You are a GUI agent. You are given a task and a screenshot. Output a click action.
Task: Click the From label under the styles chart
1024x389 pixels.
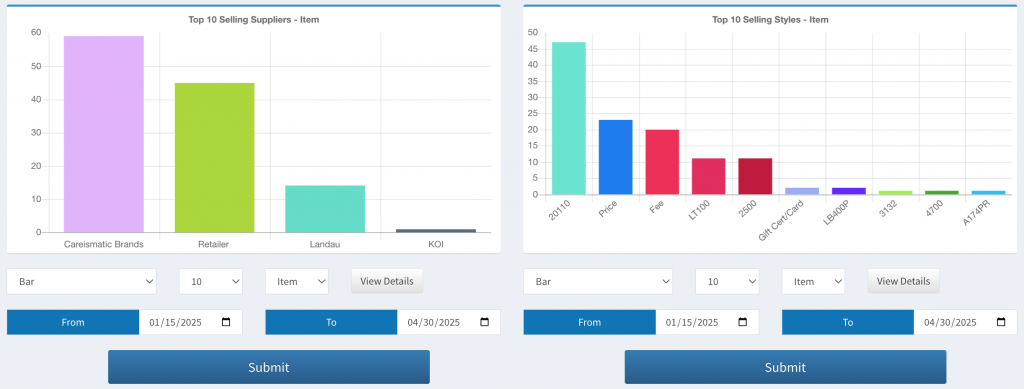[590, 322]
